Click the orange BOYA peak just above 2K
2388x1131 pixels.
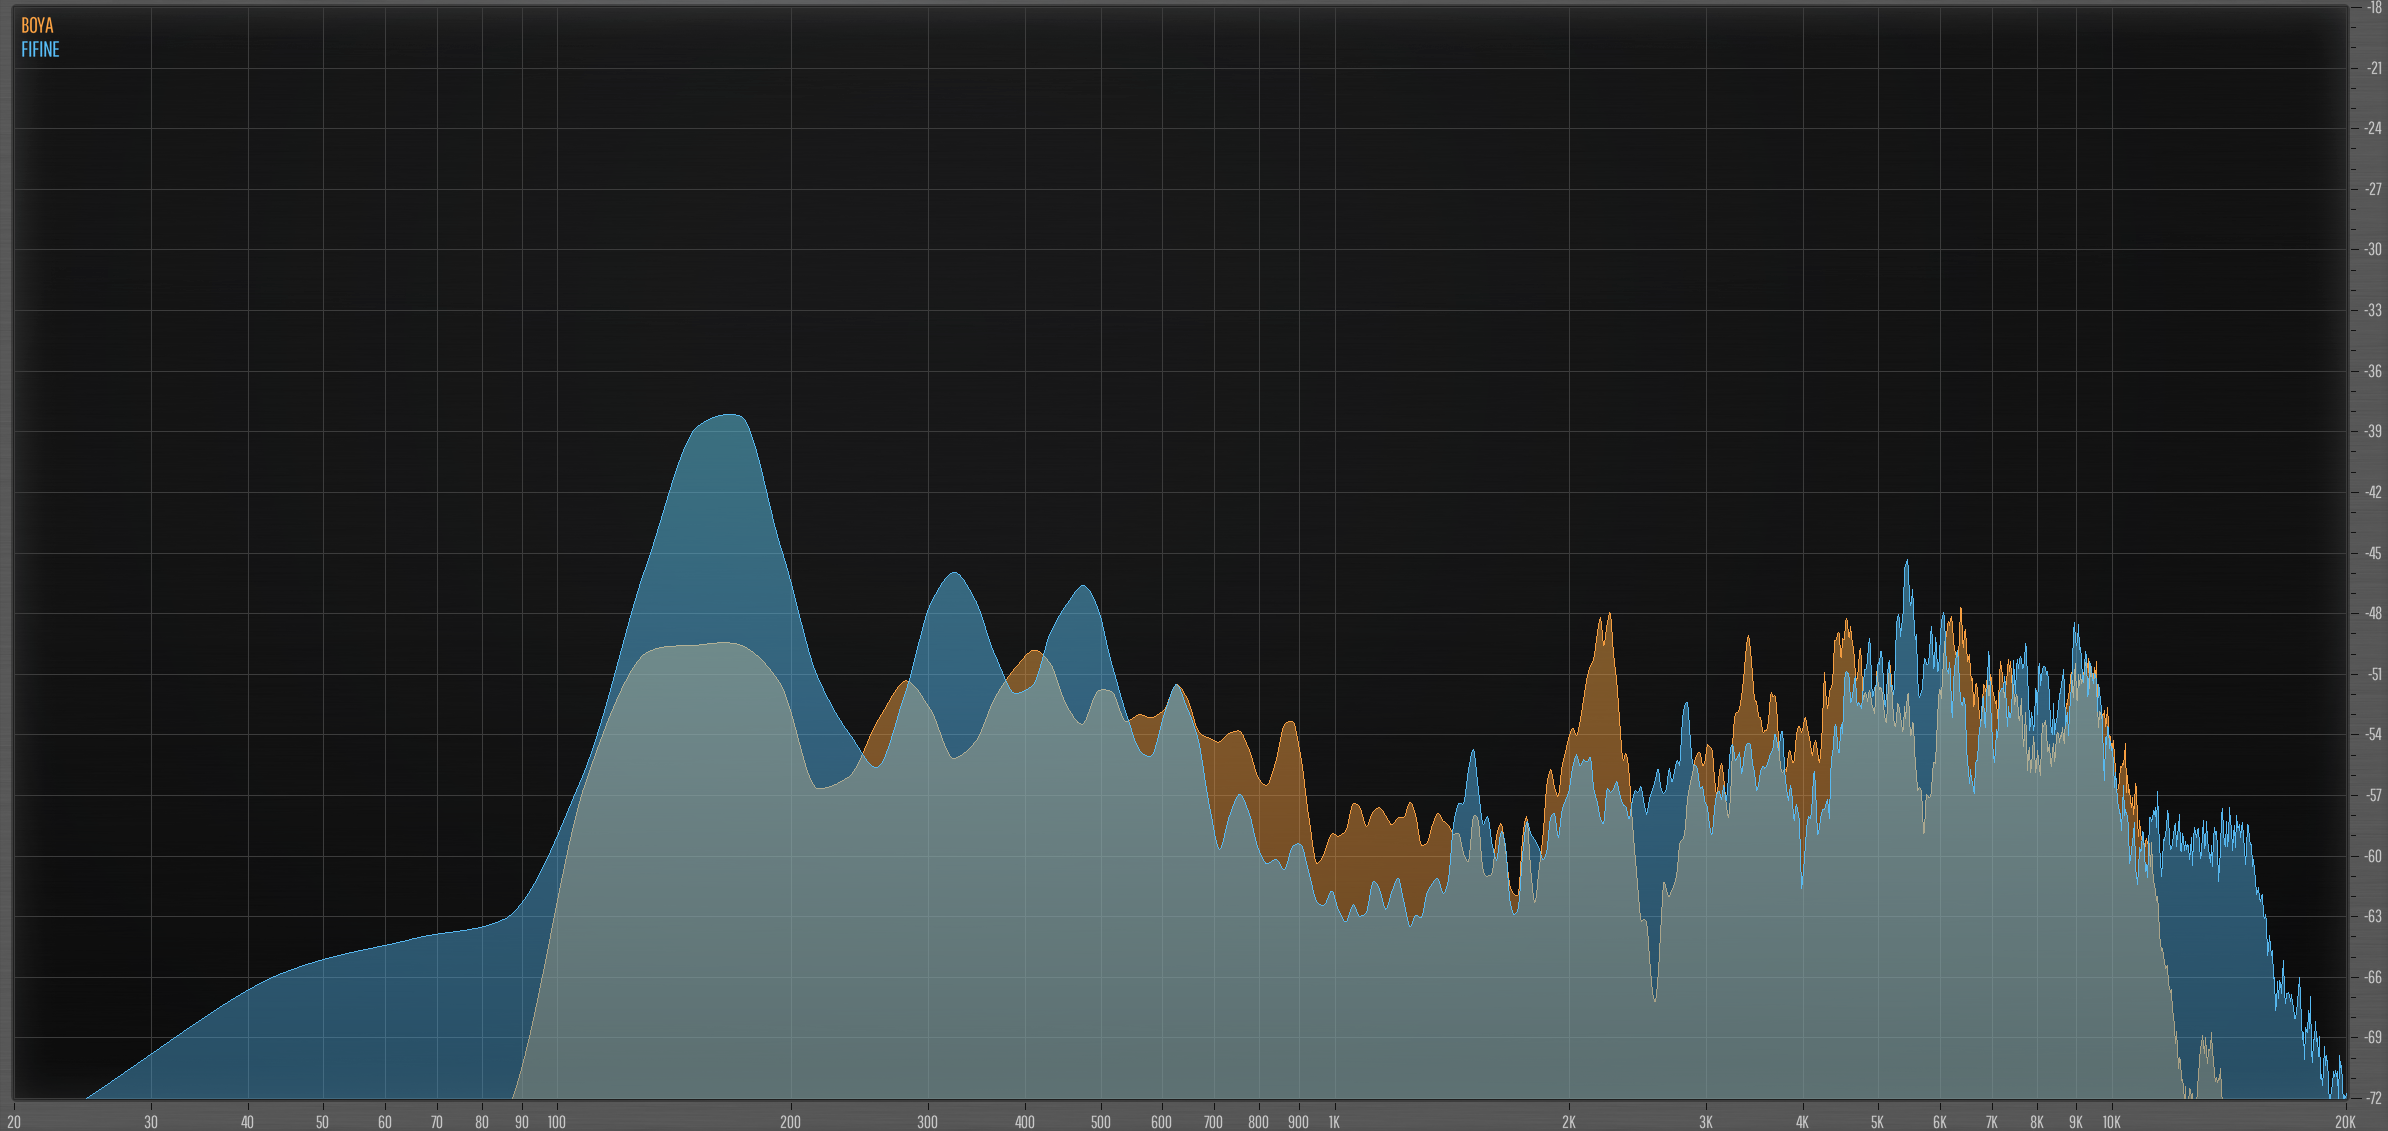click(1608, 616)
